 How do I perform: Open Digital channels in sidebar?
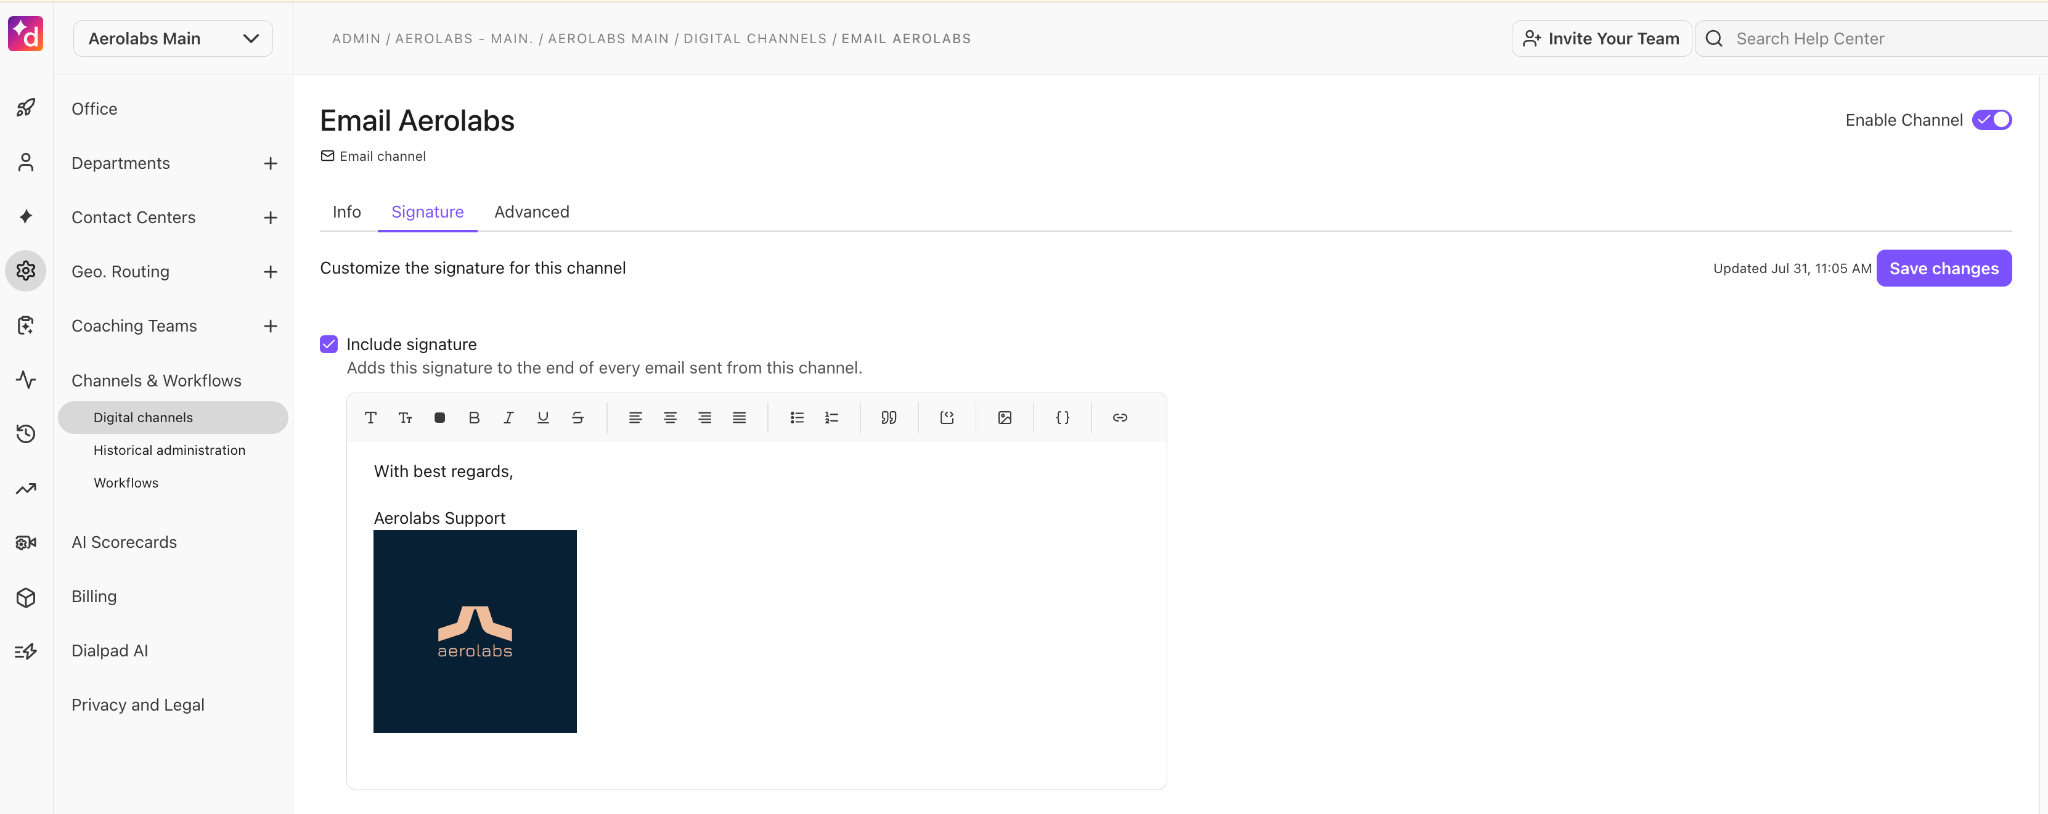(173, 417)
